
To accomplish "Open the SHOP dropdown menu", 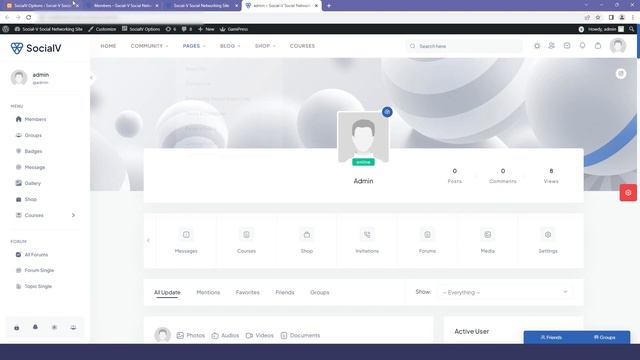I will pos(265,46).
